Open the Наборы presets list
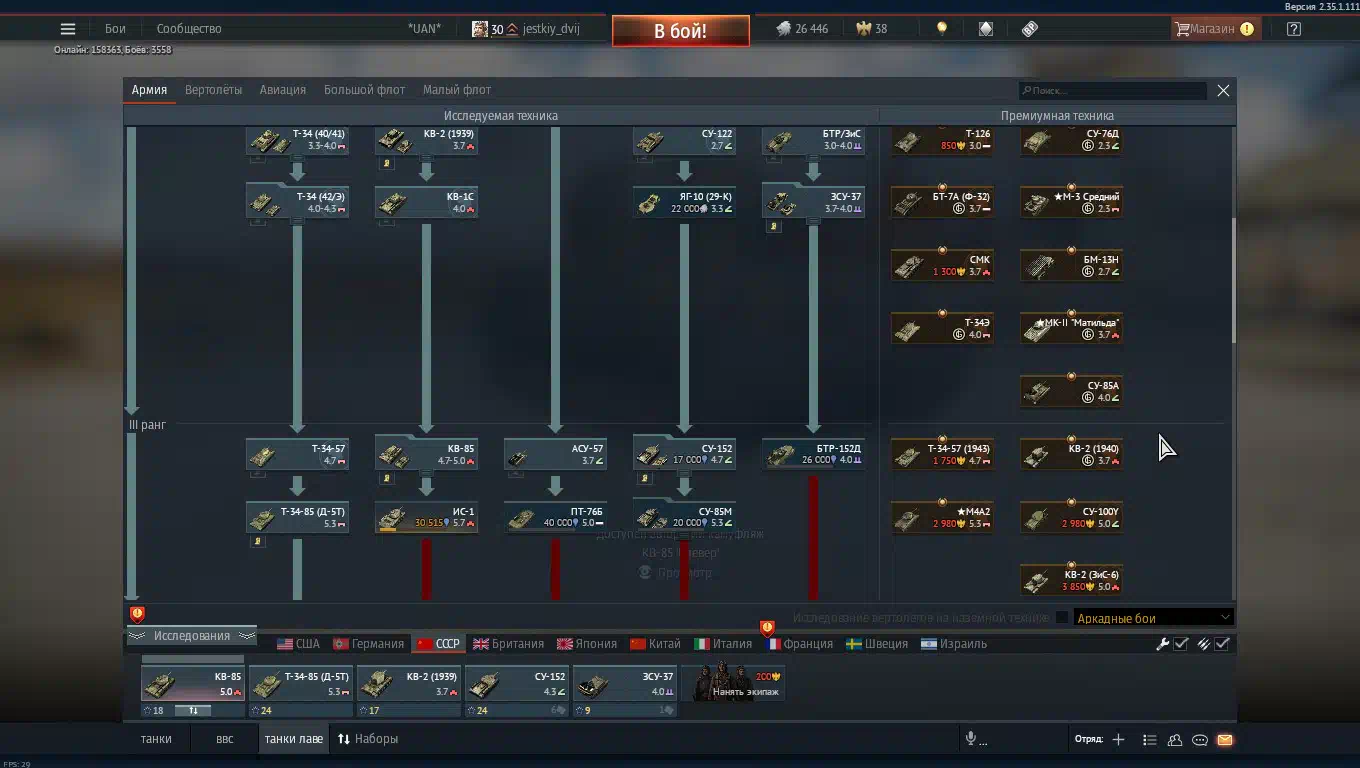Image resolution: width=1360 pixels, height=768 pixels. (x=368, y=739)
